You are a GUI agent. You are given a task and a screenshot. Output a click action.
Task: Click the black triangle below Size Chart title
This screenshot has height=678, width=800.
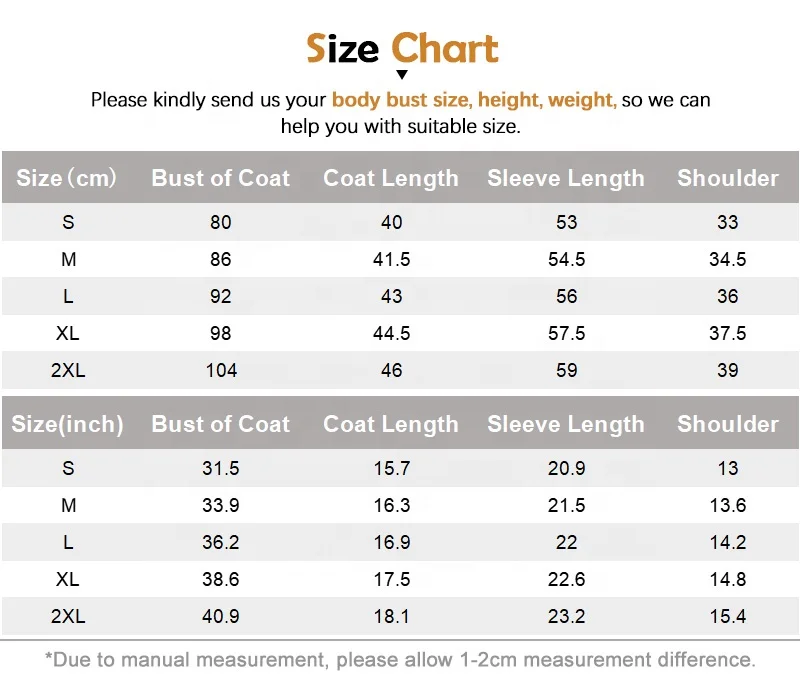402,75
